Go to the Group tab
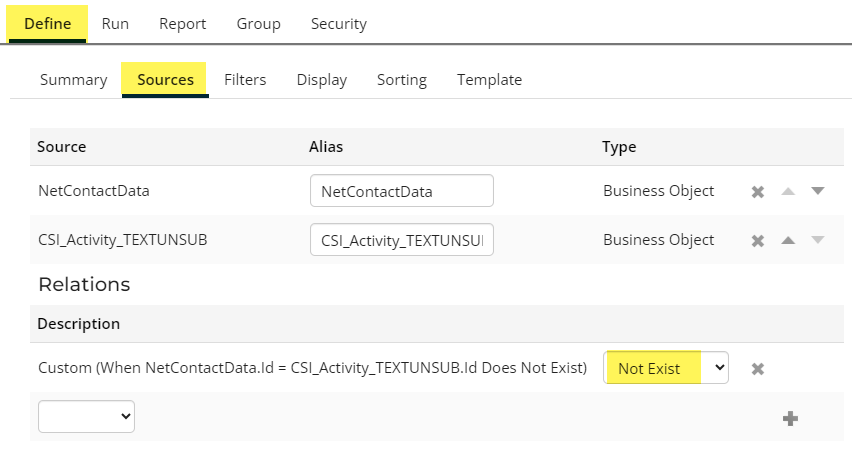This screenshot has height=452, width=852. pos(258,23)
